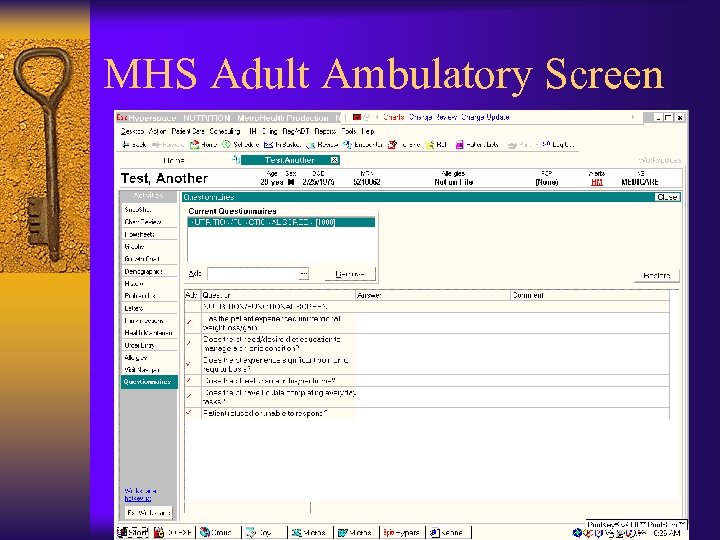This screenshot has width=720, height=540.
Task: Open the Tools menu
Action: click(349, 131)
